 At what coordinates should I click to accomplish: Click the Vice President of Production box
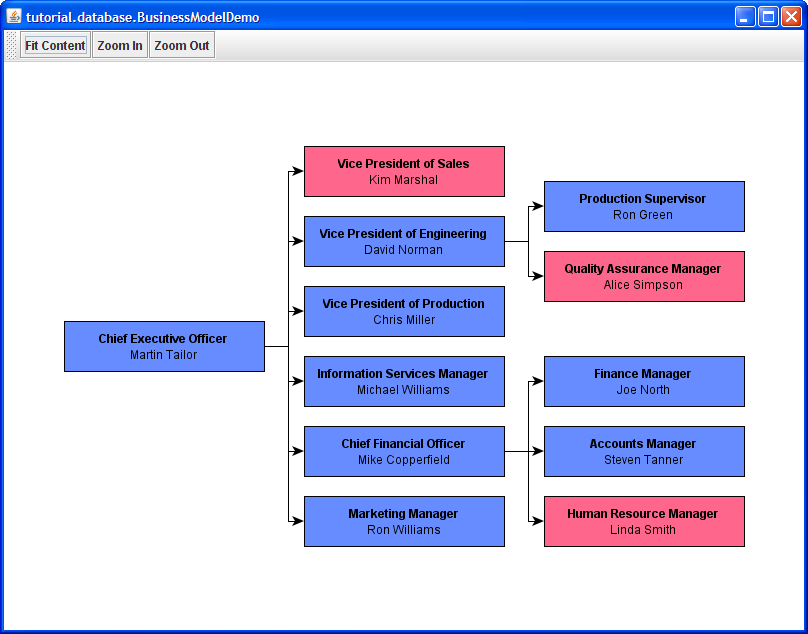click(404, 311)
